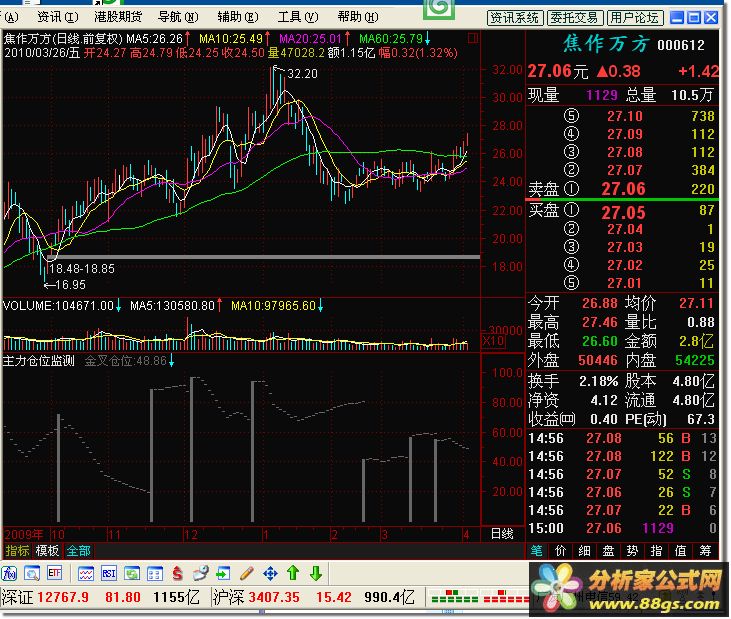
Task: Switch to the 全部 tab
Action: [x=78, y=551]
